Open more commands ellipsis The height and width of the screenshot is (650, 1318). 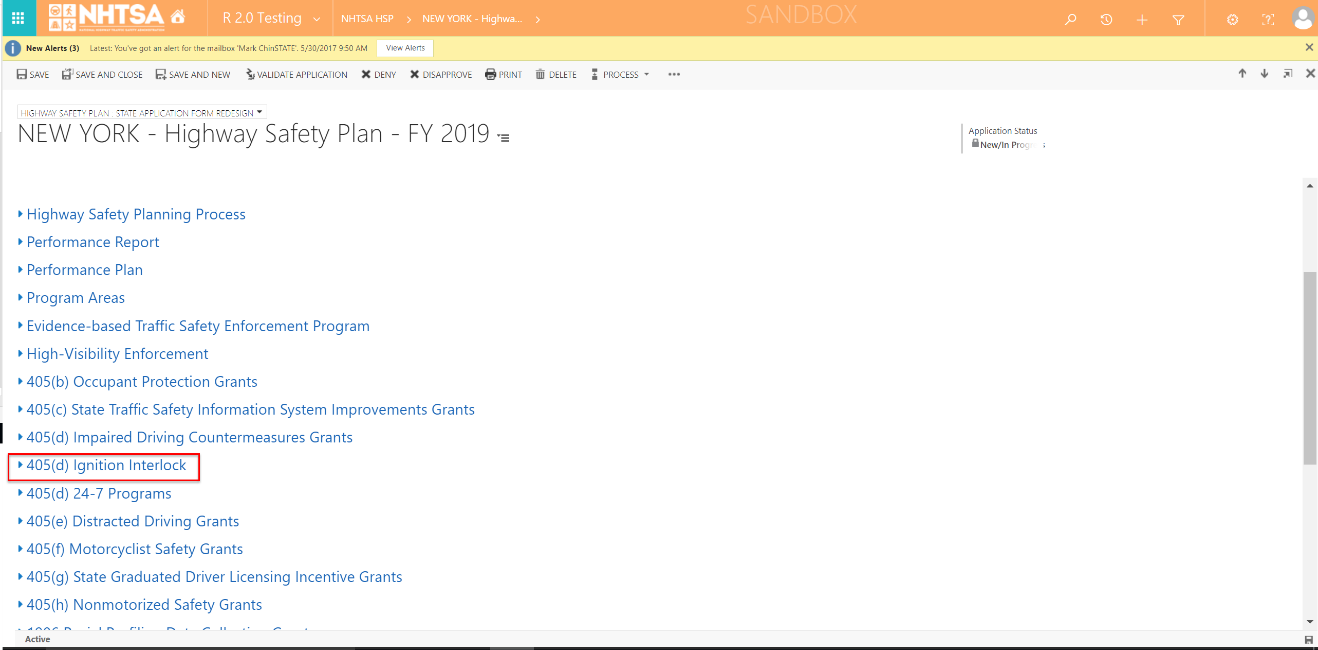674,74
